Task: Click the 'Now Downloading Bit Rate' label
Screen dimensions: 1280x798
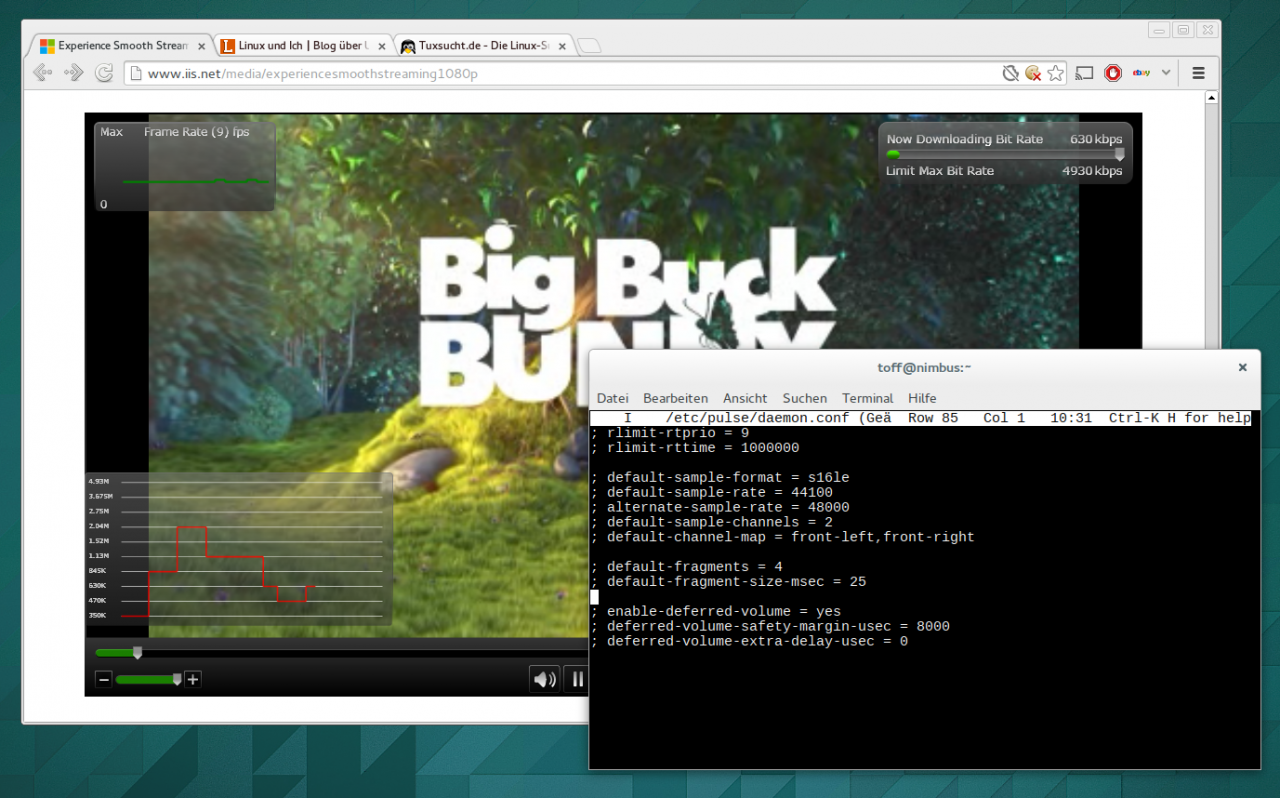Action: (x=964, y=139)
